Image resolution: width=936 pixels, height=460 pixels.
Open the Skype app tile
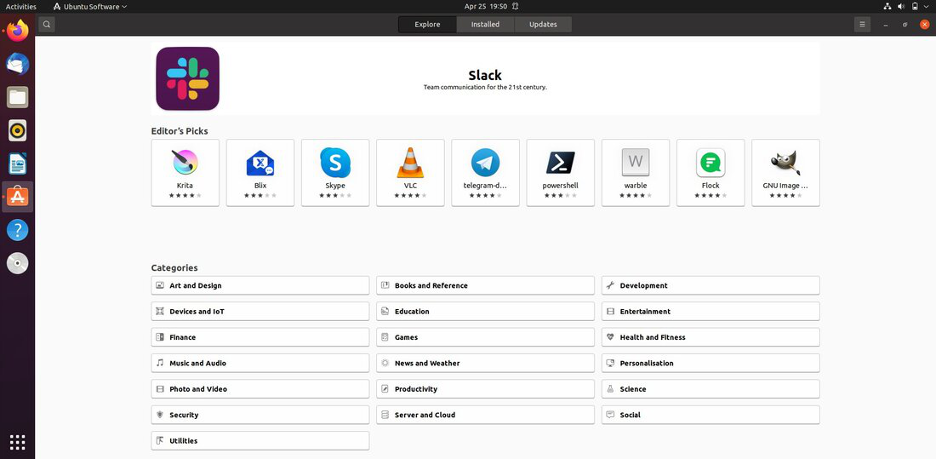335,173
